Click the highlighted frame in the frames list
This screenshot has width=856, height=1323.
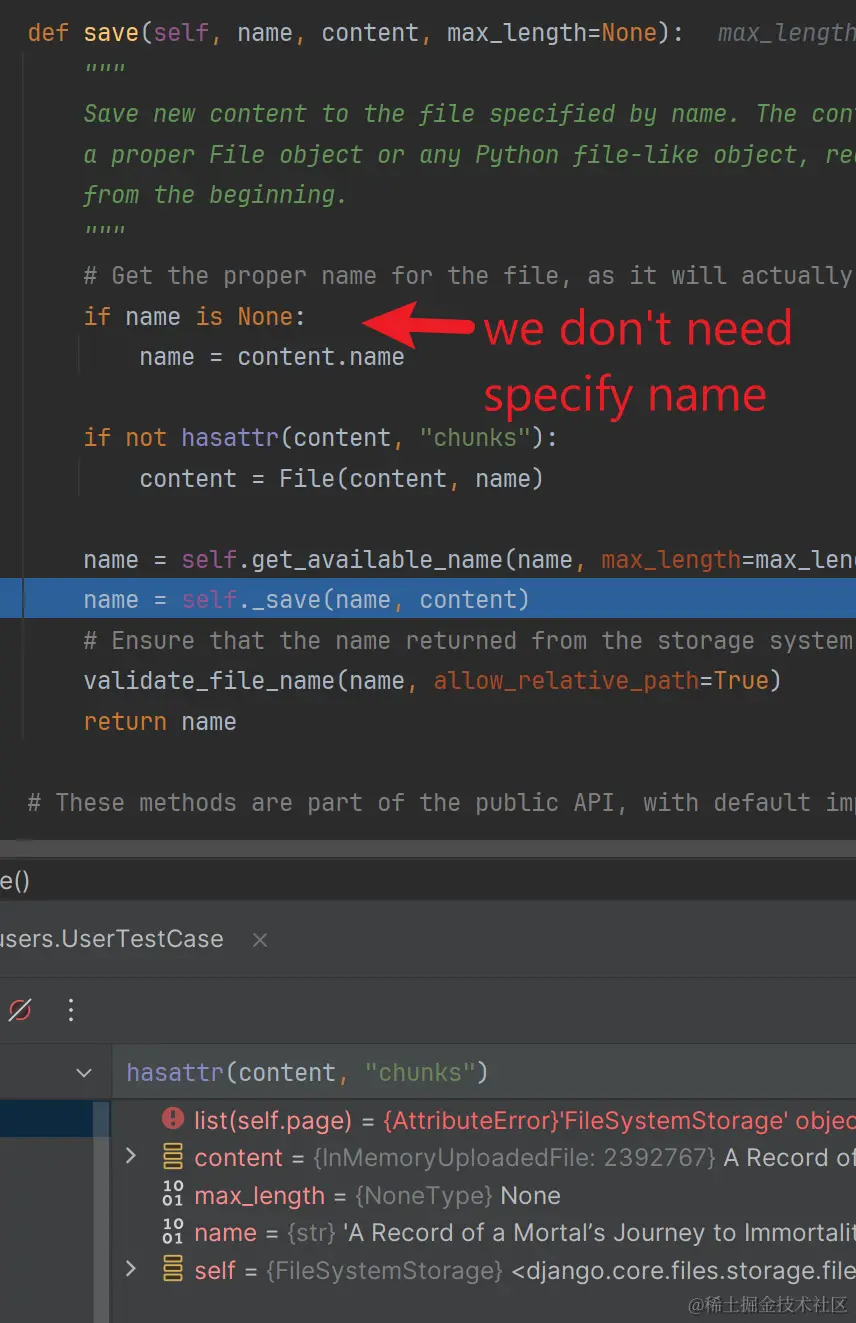point(46,1119)
